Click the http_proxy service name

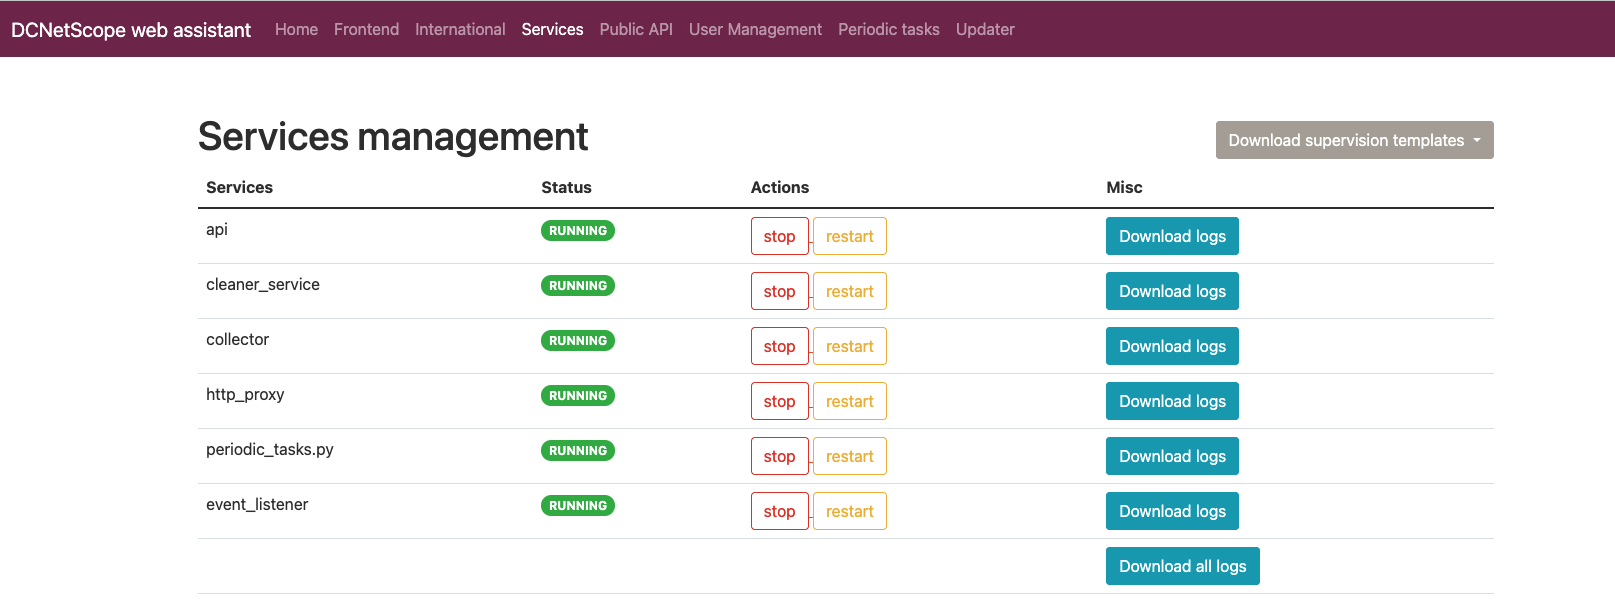coord(245,395)
